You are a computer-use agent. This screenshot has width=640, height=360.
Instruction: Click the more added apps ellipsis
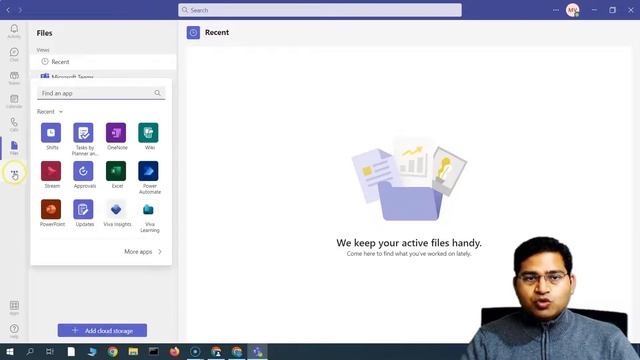[x=14, y=173]
